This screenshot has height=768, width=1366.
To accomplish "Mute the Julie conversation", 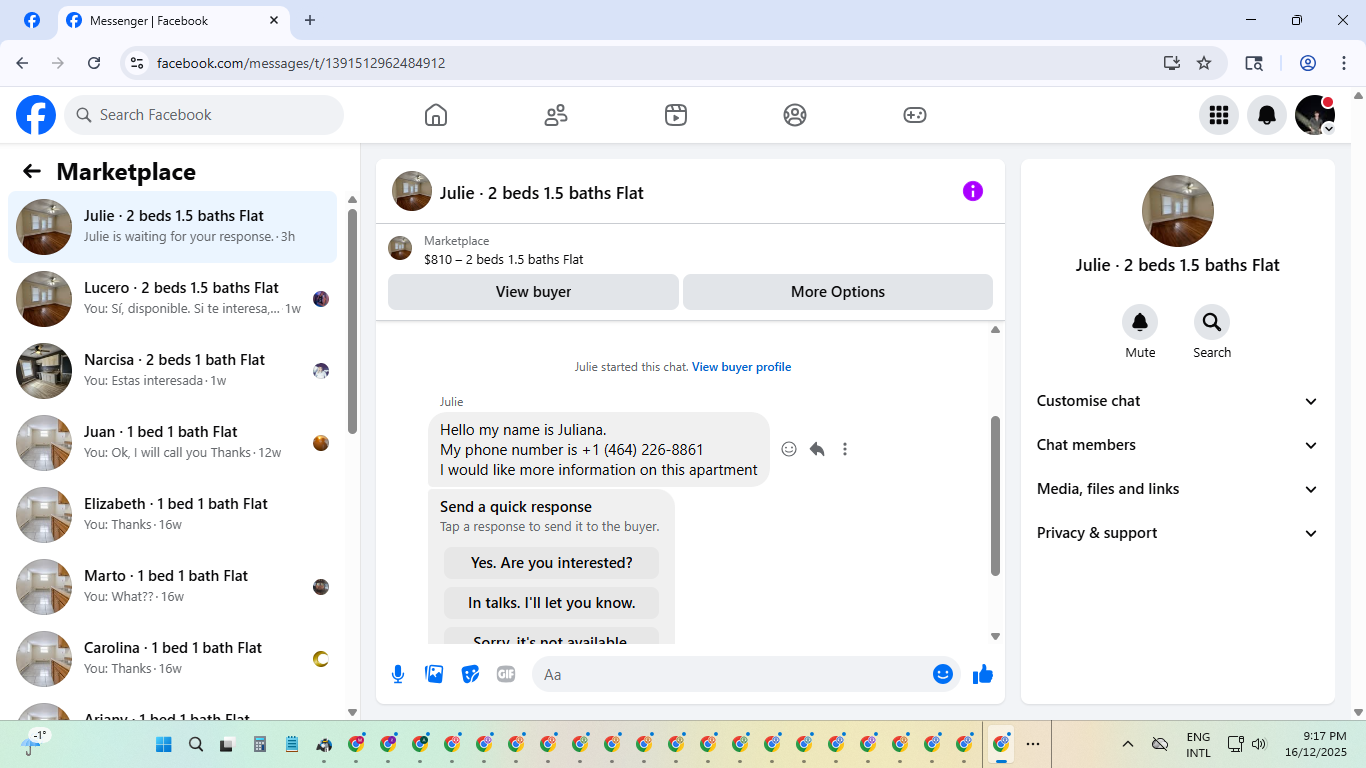I will click(1140, 322).
